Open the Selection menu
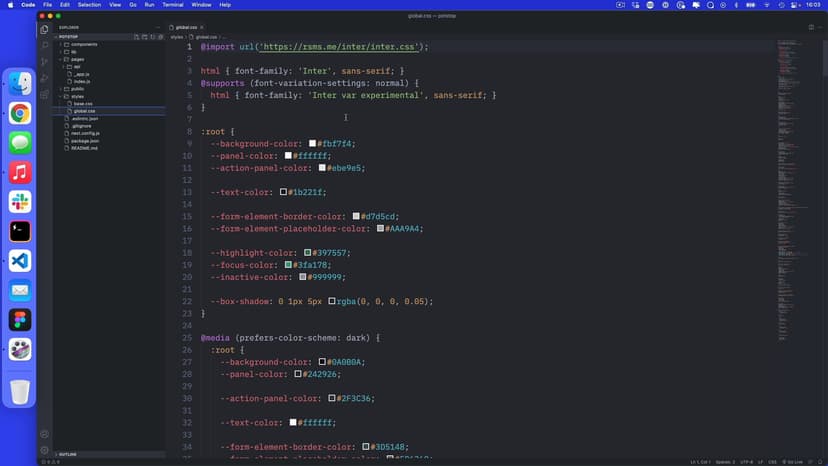828x466 pixels. coord(89,5)
